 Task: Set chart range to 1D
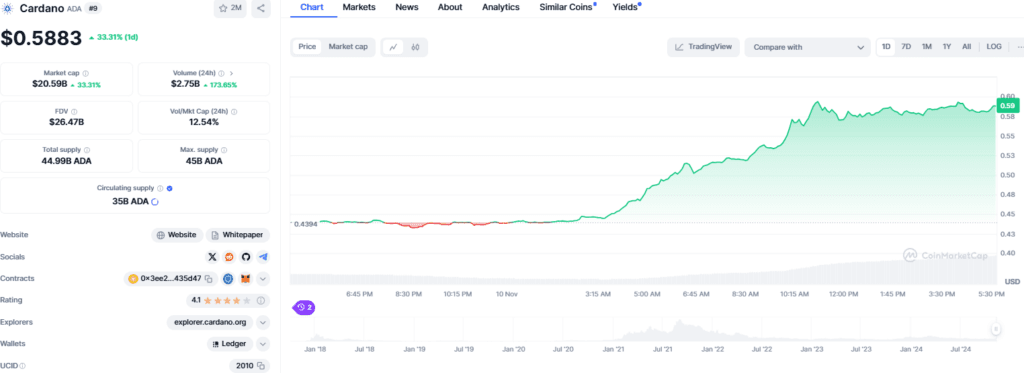click(x=886, y=46)
